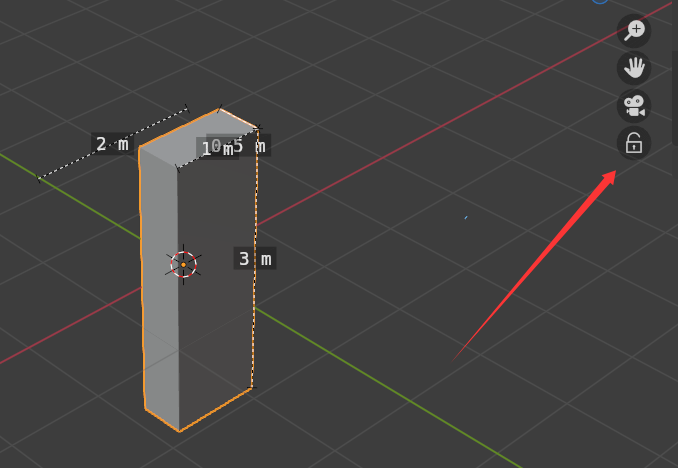Image resolution: width=678 pixels, height=468 pixels.
Task: Click the zoom view magnifier icon
Action: [x=634, y=31]
